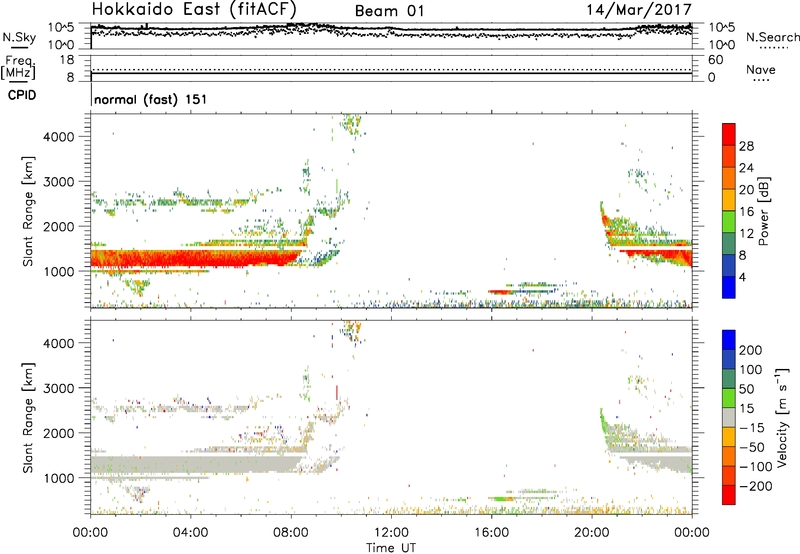The height and width of the screenshot is (554, 800).
Task: Click the 'Velocity [m s⁻¹]' colorbar label
Action: click(x=782, y=417)
